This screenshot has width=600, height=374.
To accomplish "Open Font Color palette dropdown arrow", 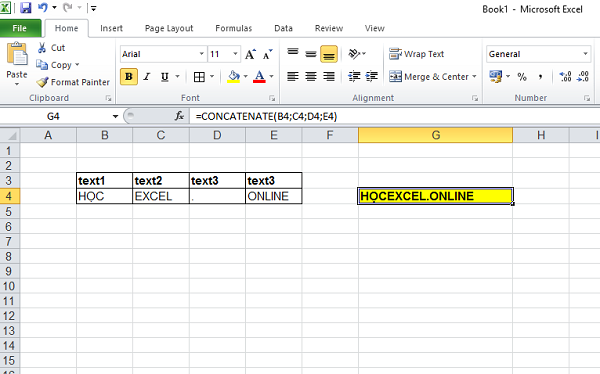I will point(271,77).
